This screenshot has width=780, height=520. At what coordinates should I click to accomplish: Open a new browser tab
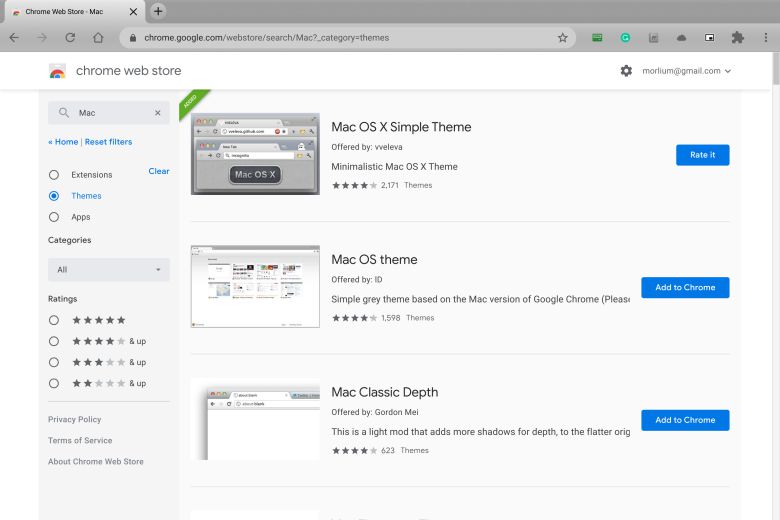coord(158,11)
